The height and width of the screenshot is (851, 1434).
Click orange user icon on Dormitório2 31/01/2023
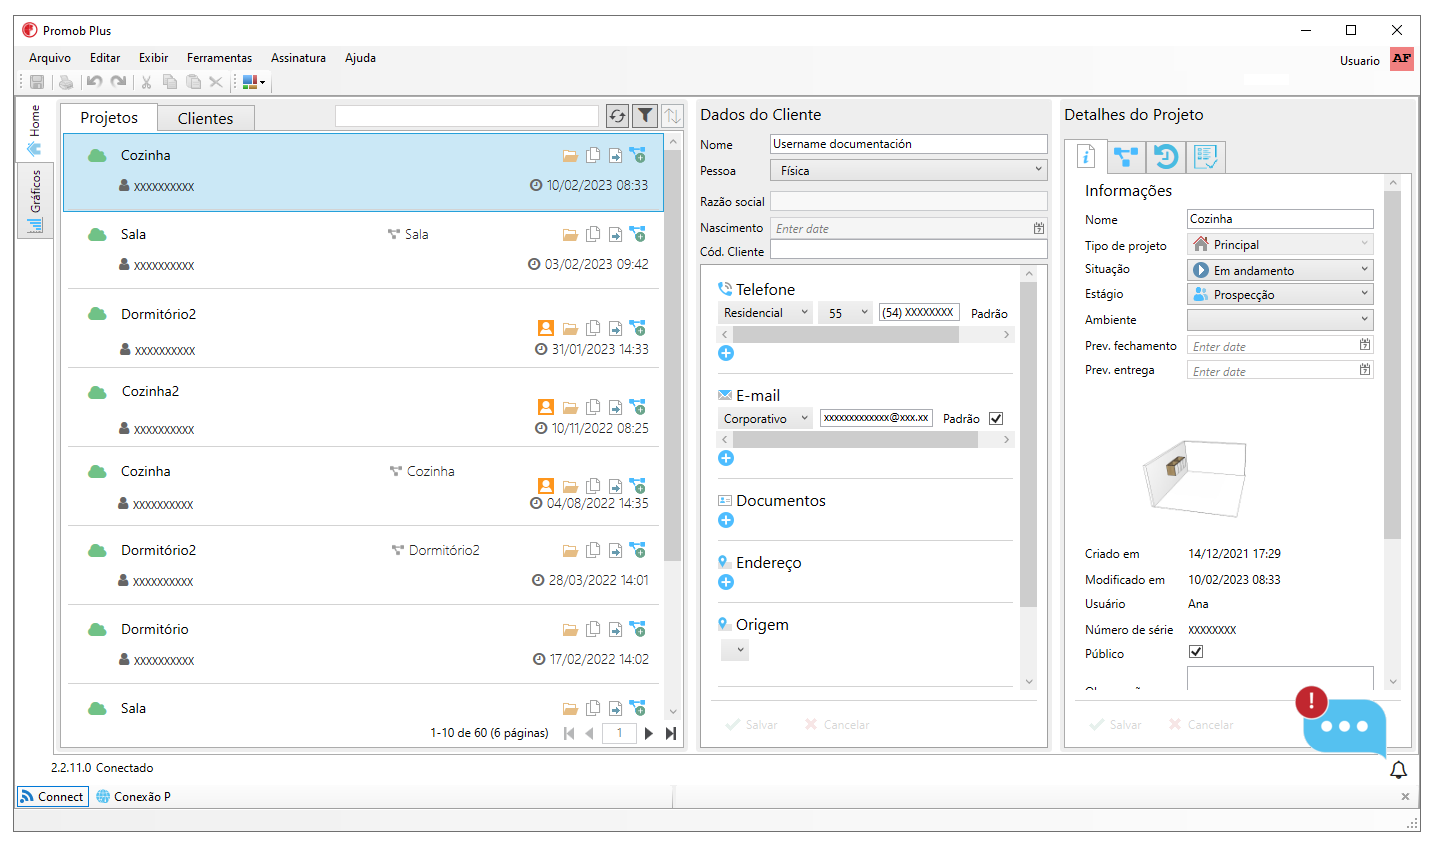(x=546, y=328)
